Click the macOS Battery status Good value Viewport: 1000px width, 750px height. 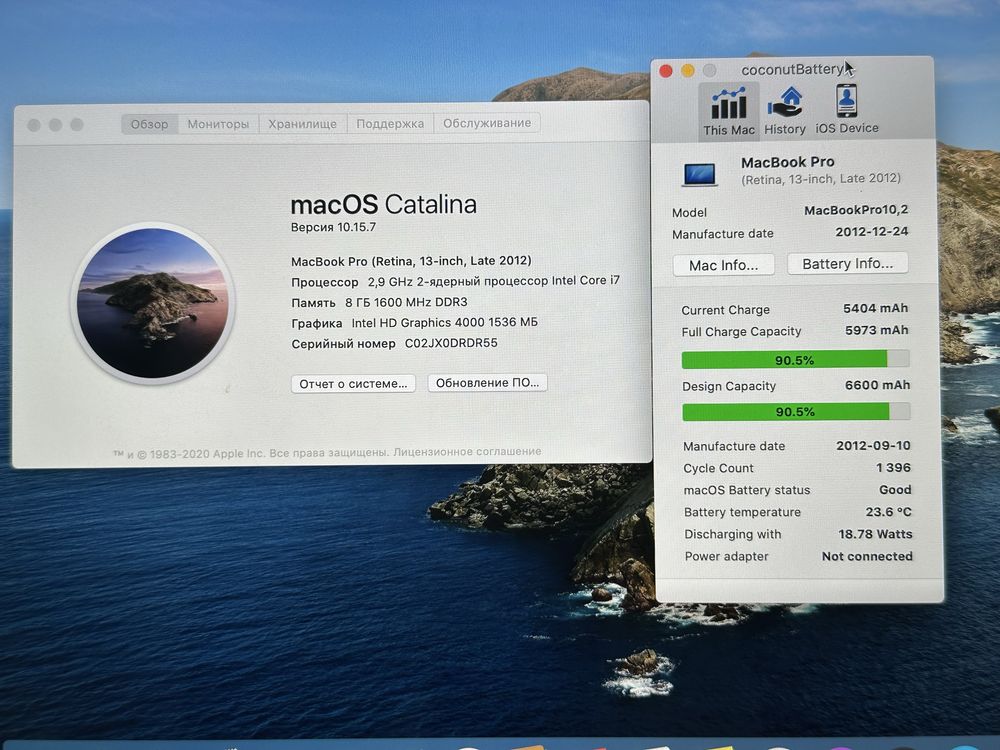tap(895, 490)
